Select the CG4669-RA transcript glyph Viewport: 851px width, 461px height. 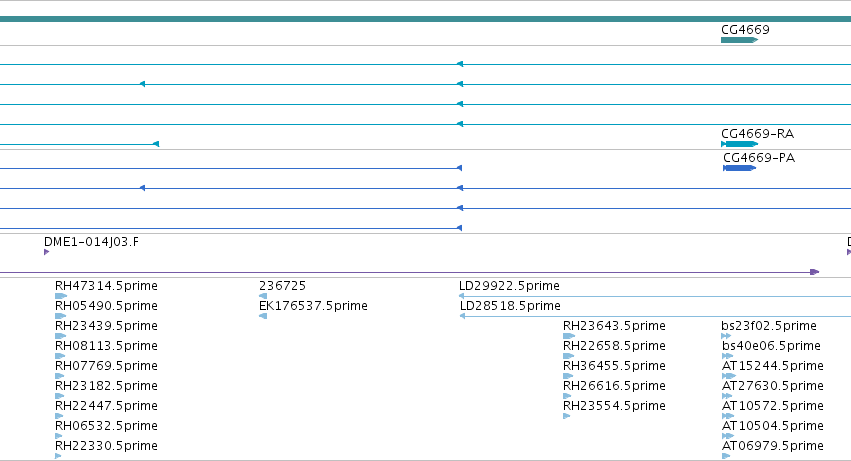[x=739, y=144]
